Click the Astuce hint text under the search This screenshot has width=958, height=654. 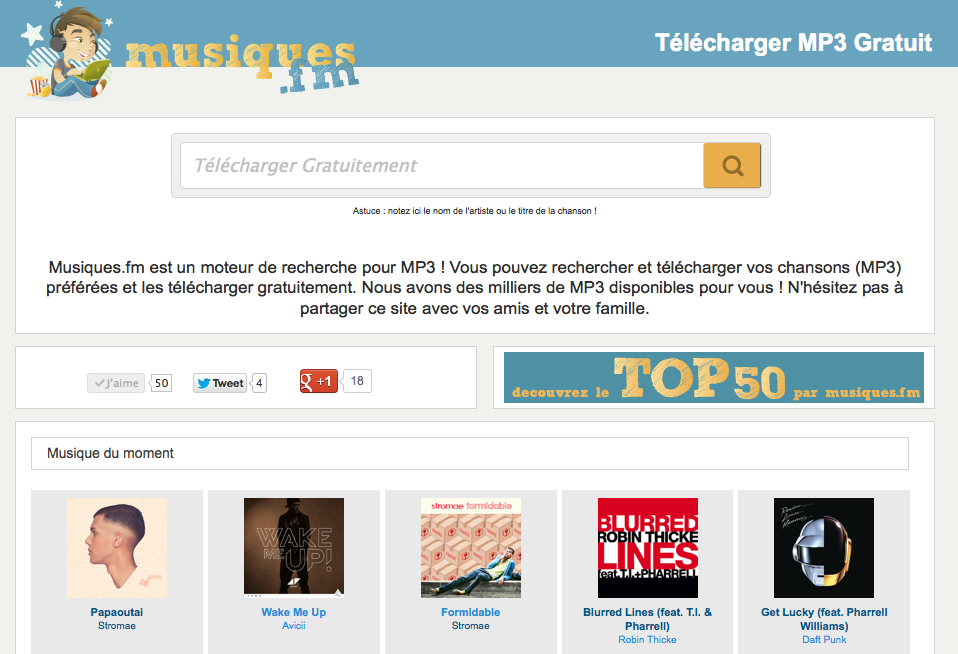(475, 211)
